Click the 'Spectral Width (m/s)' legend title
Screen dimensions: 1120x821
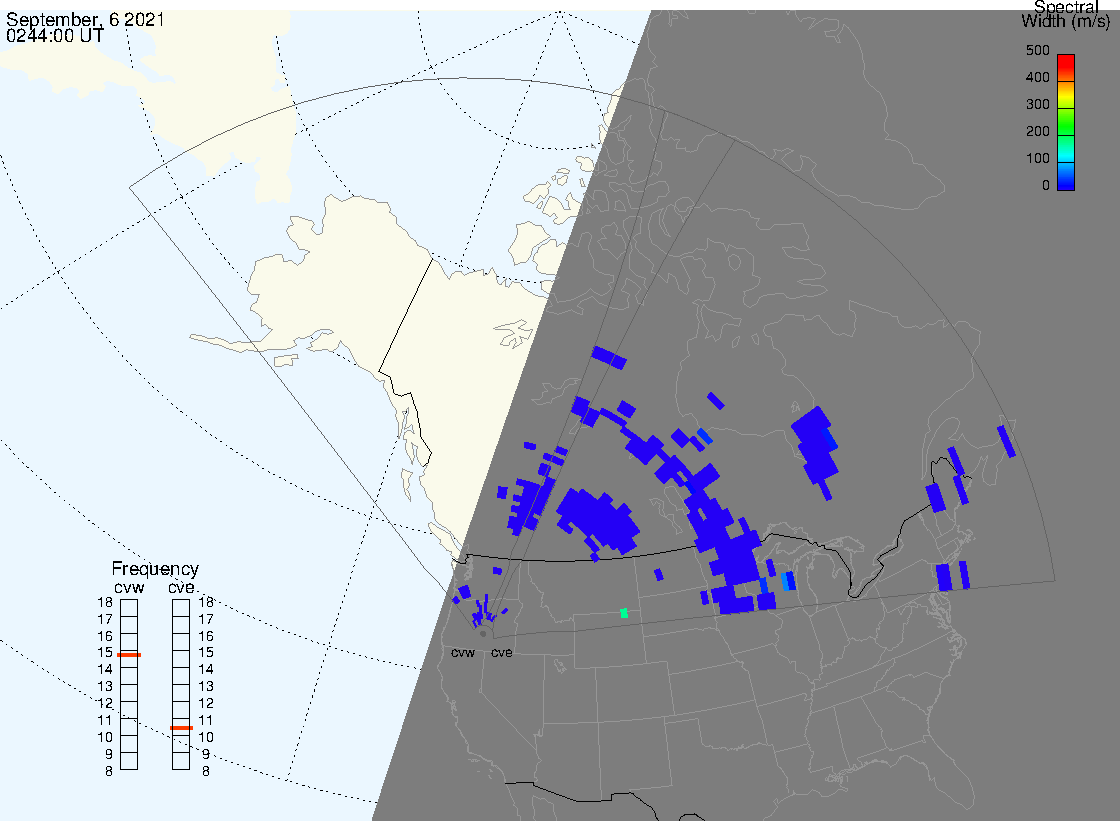[x=1066, y=14]
